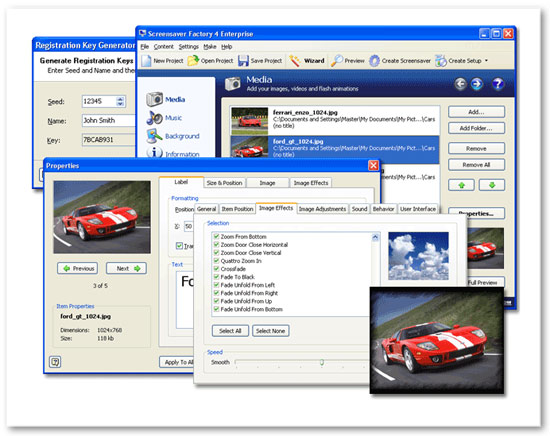
Task: Click the Seed stepper in Key Generator
Action: point(120,101)
